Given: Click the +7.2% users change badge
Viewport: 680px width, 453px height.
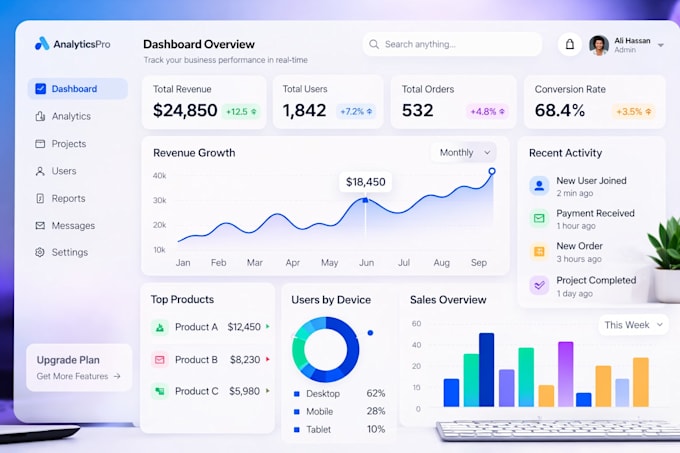Looking at the screenshot, I should point(356,111).
